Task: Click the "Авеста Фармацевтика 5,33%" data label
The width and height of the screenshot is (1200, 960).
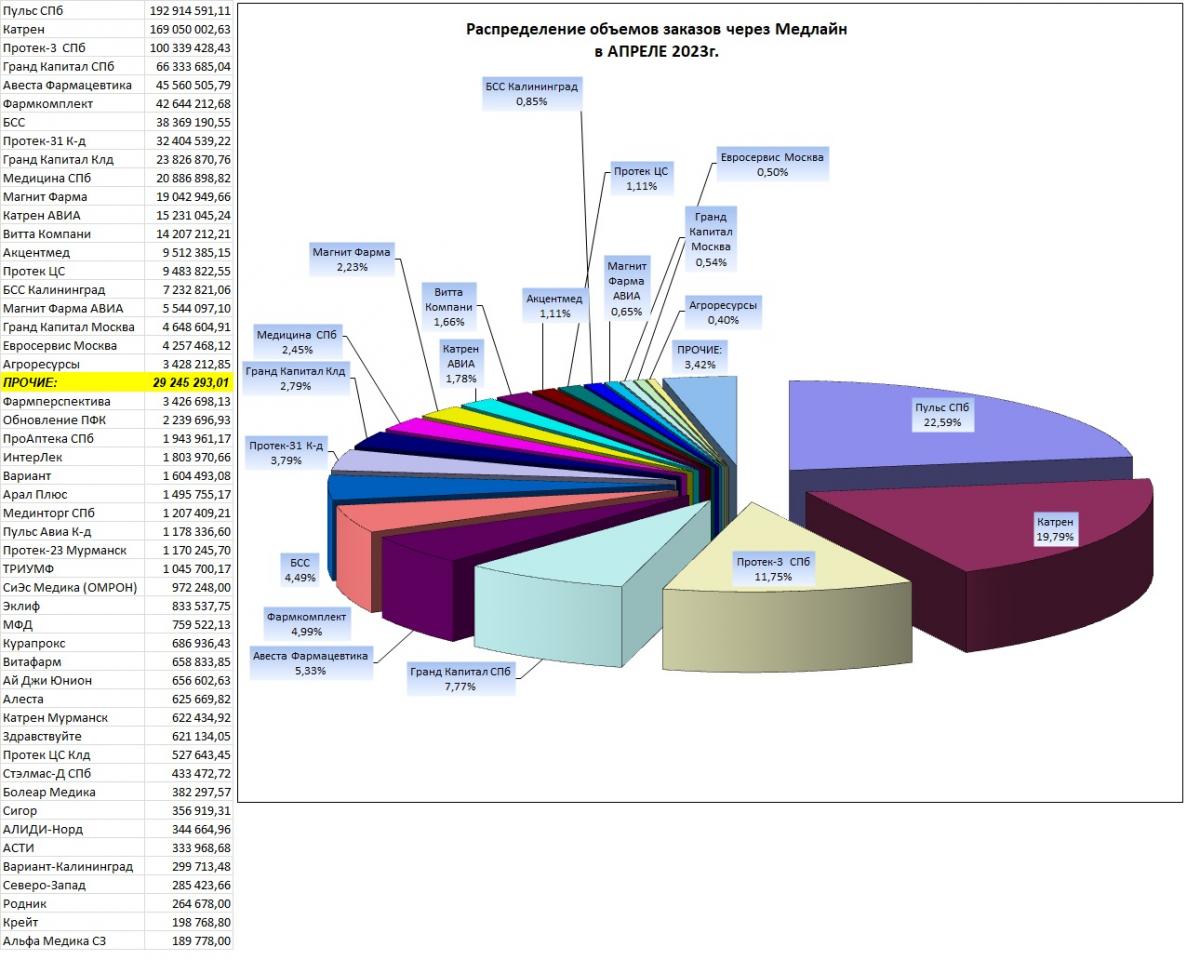Action: 310,664
